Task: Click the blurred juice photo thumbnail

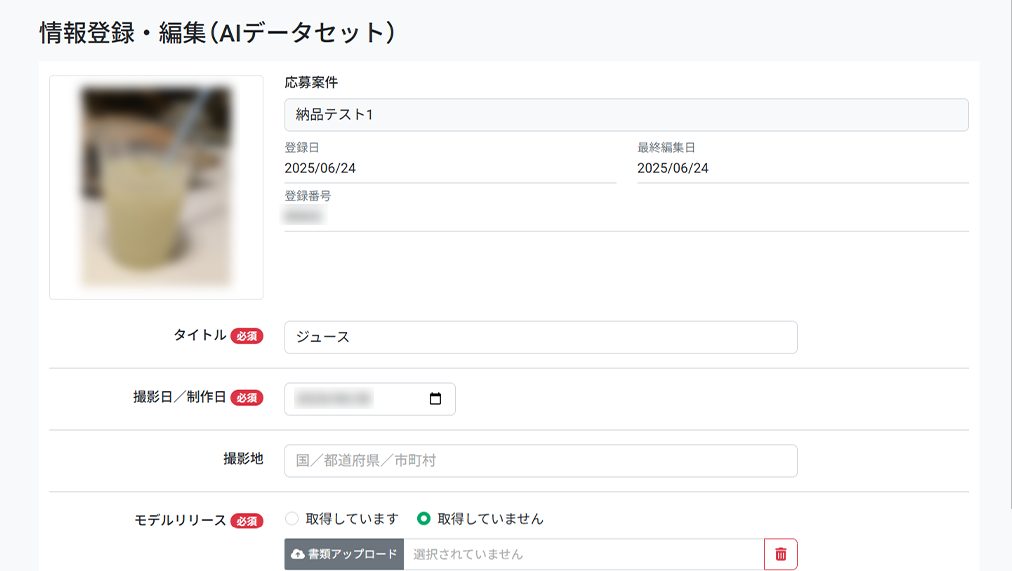Action: click(156, 187)
